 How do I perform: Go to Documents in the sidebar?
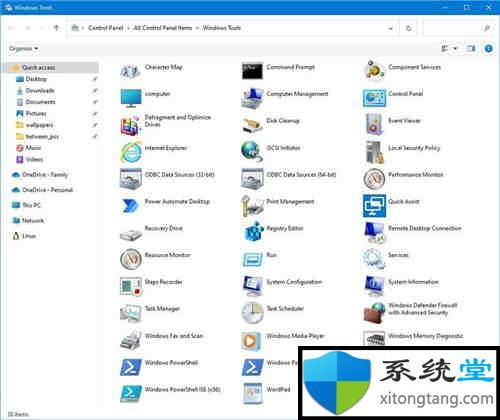40,102
